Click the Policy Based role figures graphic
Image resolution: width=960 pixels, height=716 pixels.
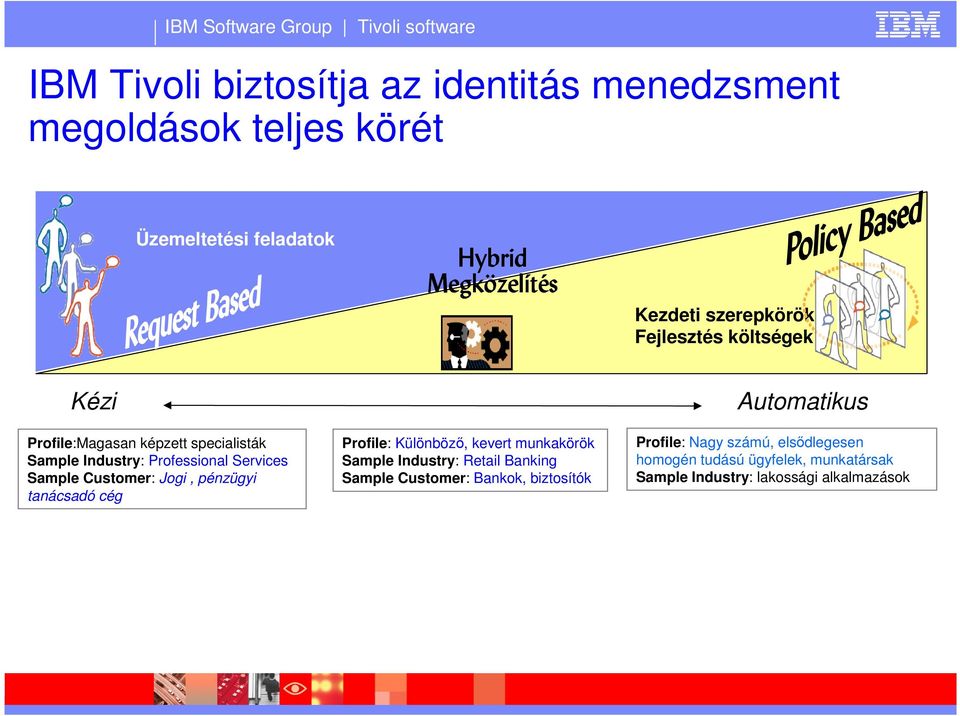[860, 308]
